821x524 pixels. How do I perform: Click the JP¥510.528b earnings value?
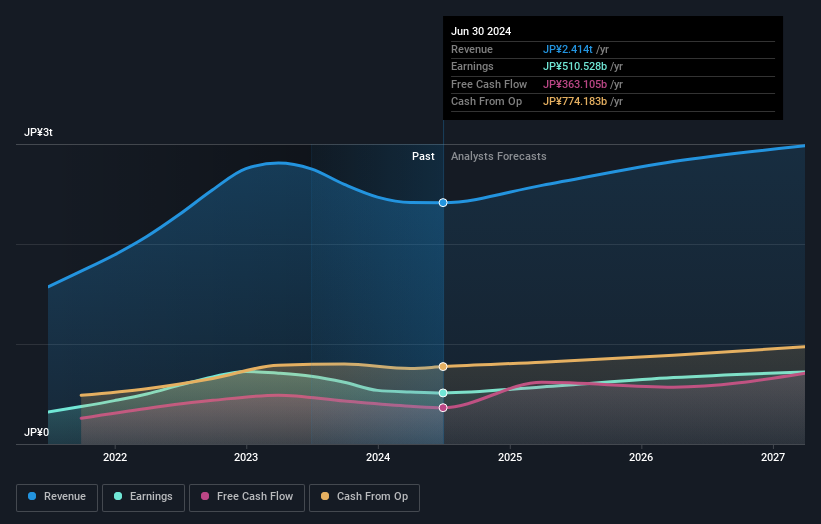[575, 66]
